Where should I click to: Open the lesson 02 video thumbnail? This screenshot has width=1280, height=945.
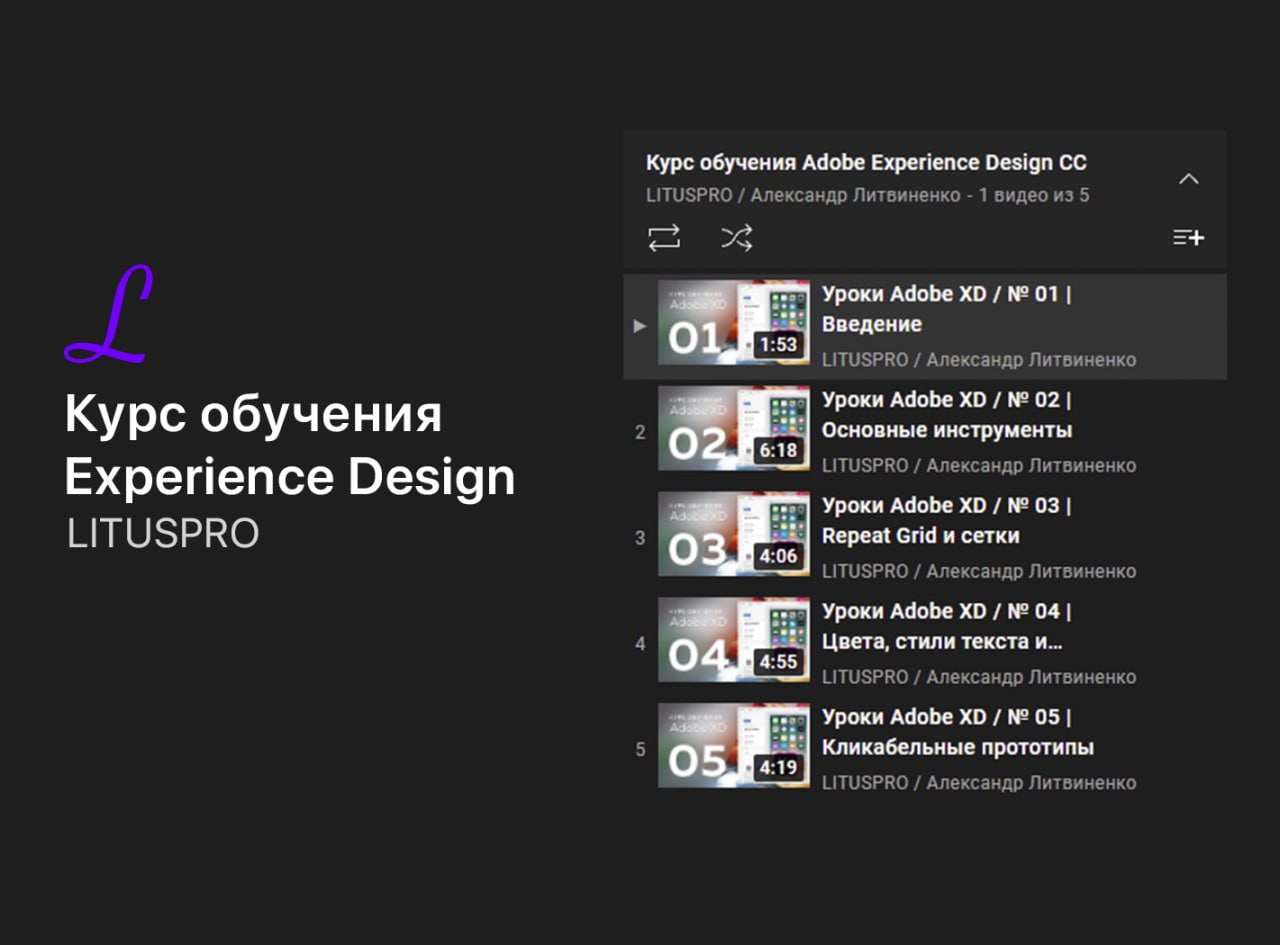pyautogui.click(x=734, y=428)
